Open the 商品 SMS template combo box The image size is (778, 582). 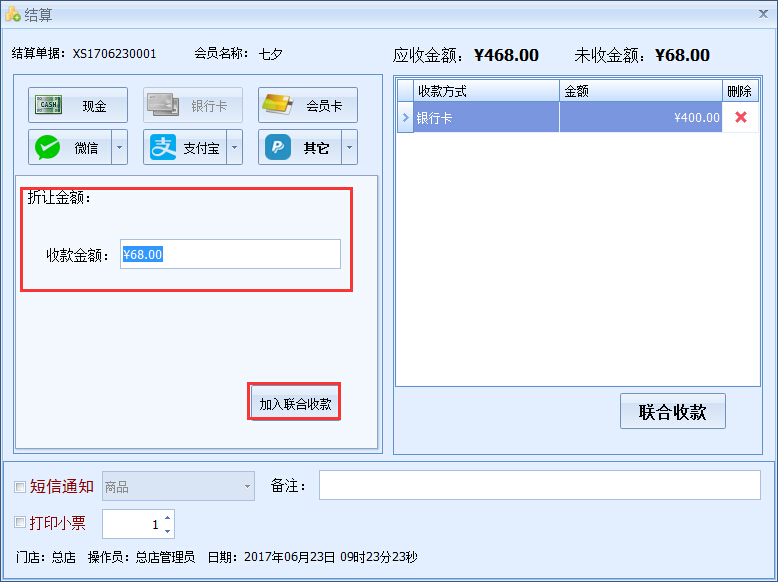coord(179,487)
